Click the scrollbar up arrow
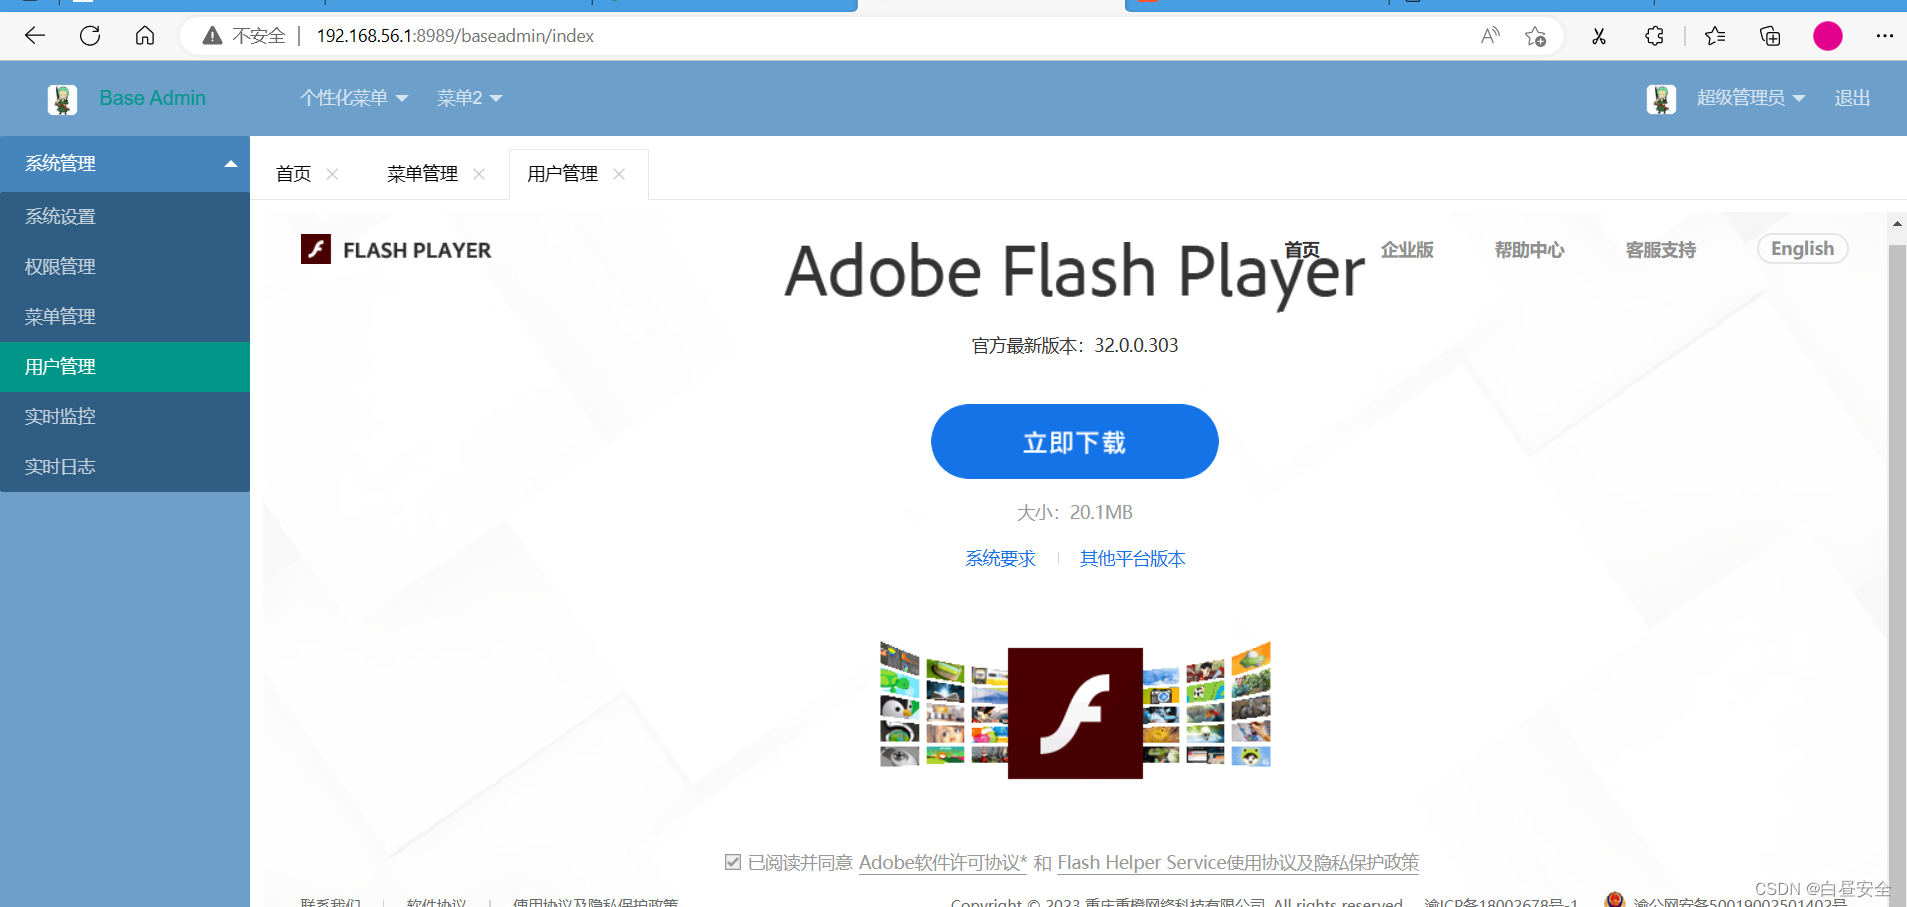Screen dimensions: 1907x907 click(x=1897, y=224)
